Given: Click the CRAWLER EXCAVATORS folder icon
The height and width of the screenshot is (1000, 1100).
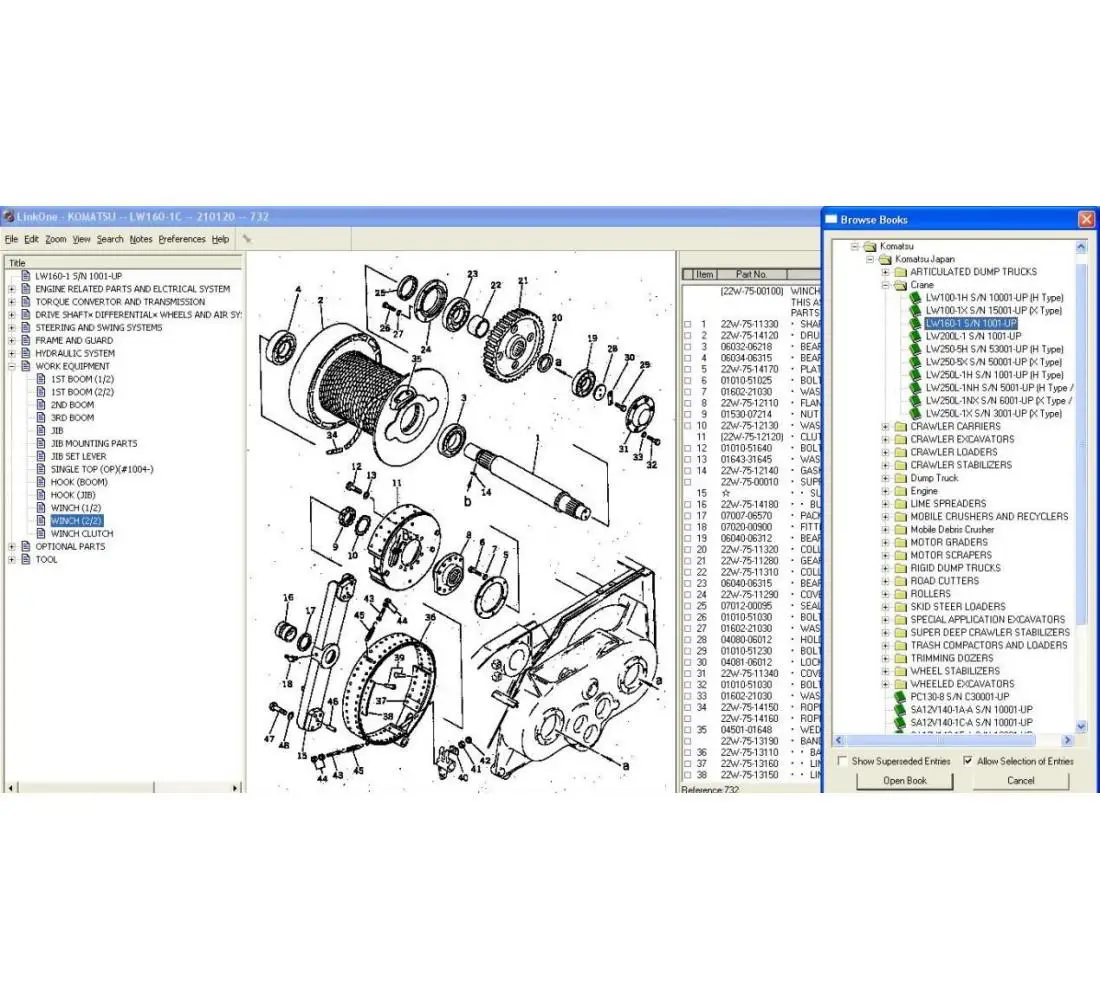Looking at the screenshot, I should [901, 439].
